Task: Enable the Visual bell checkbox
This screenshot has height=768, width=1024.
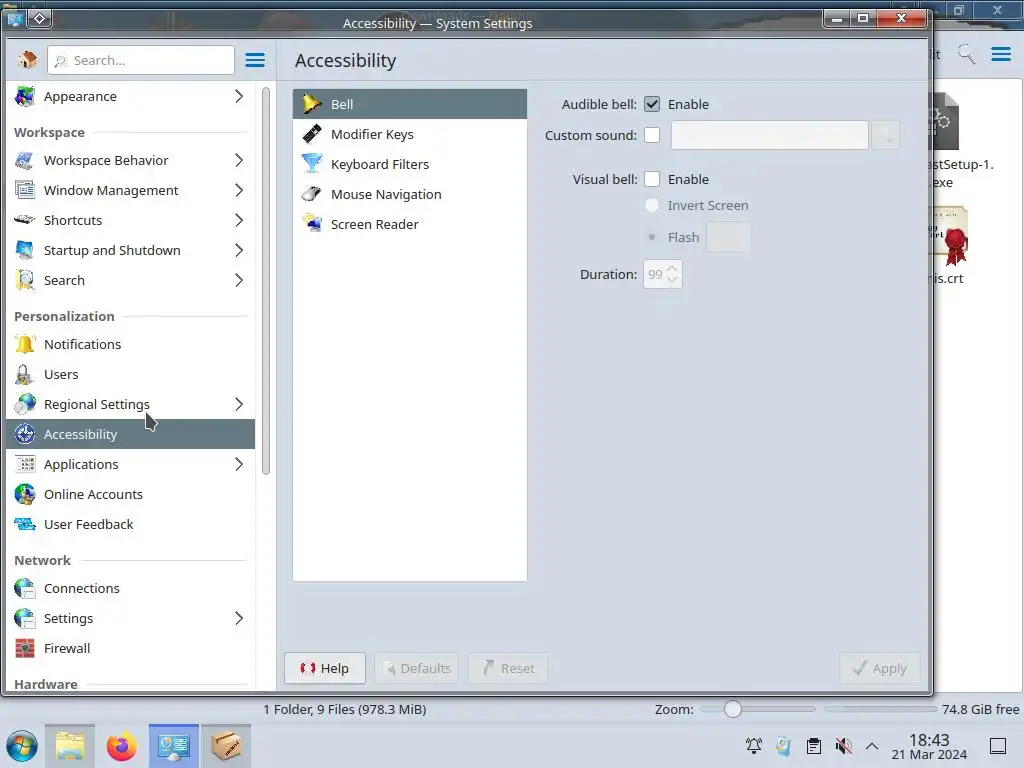Action: 652,179
